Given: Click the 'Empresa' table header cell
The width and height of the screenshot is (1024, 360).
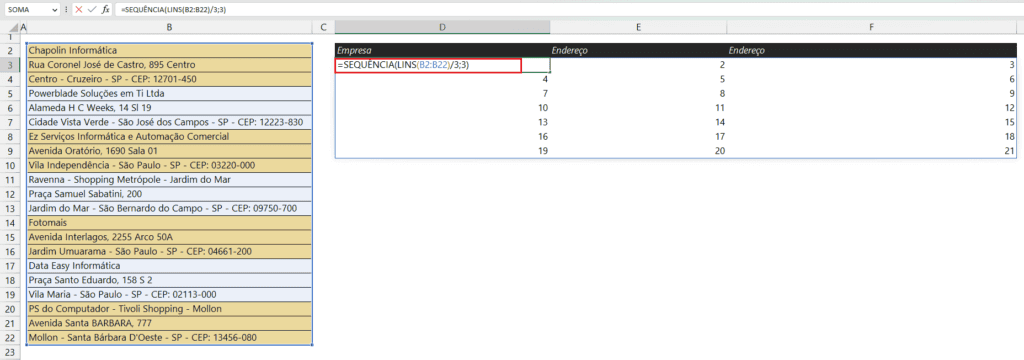Looking at the screenshot, I should 442,50.
